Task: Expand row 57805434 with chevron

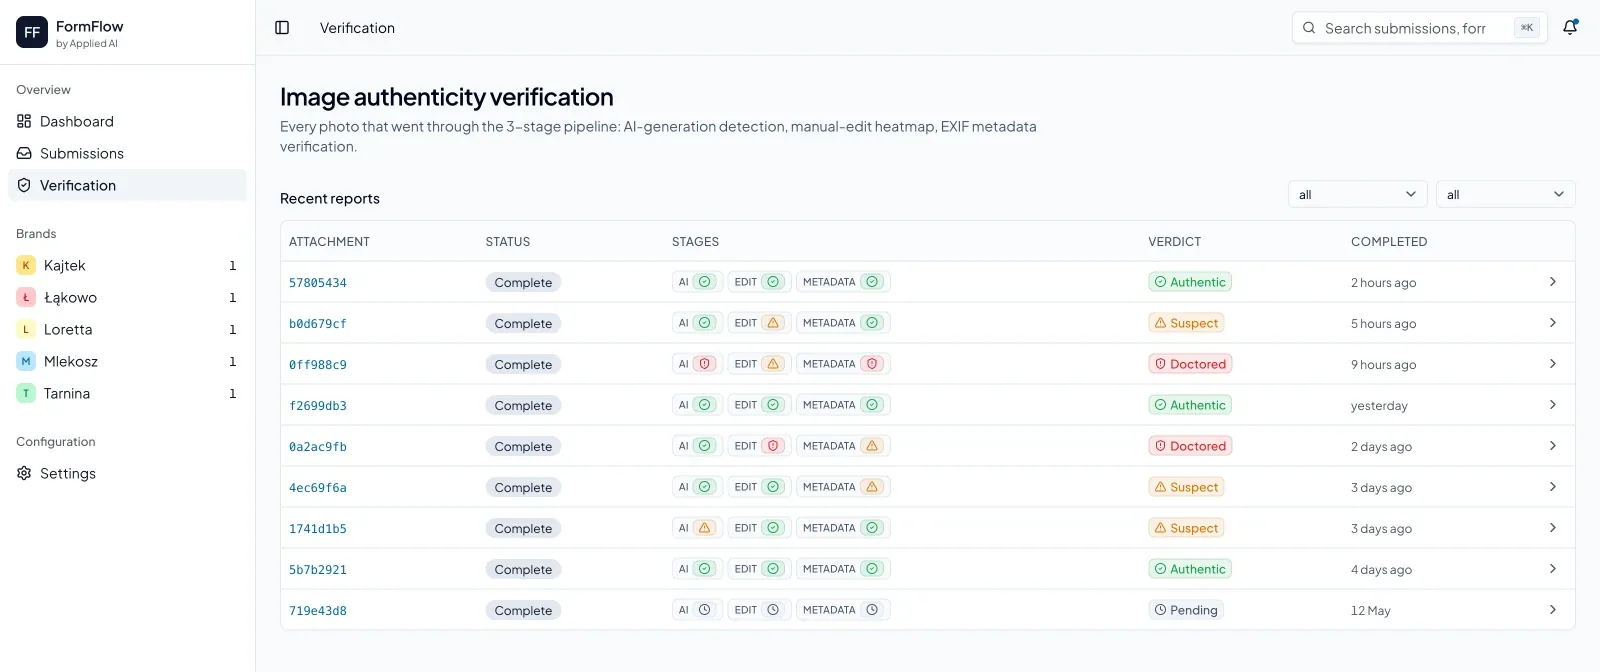Action: (1553, 282)
